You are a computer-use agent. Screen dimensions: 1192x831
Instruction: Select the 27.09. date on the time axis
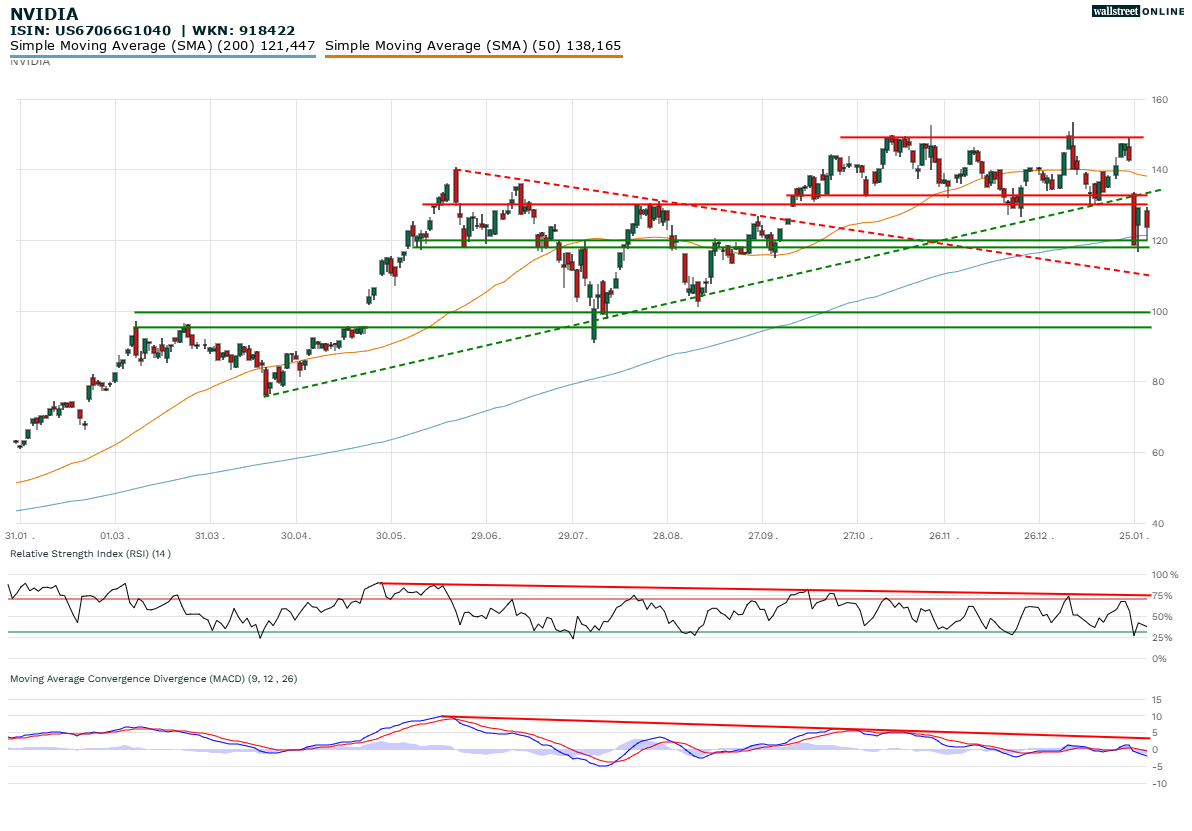(x=762, y=536)
